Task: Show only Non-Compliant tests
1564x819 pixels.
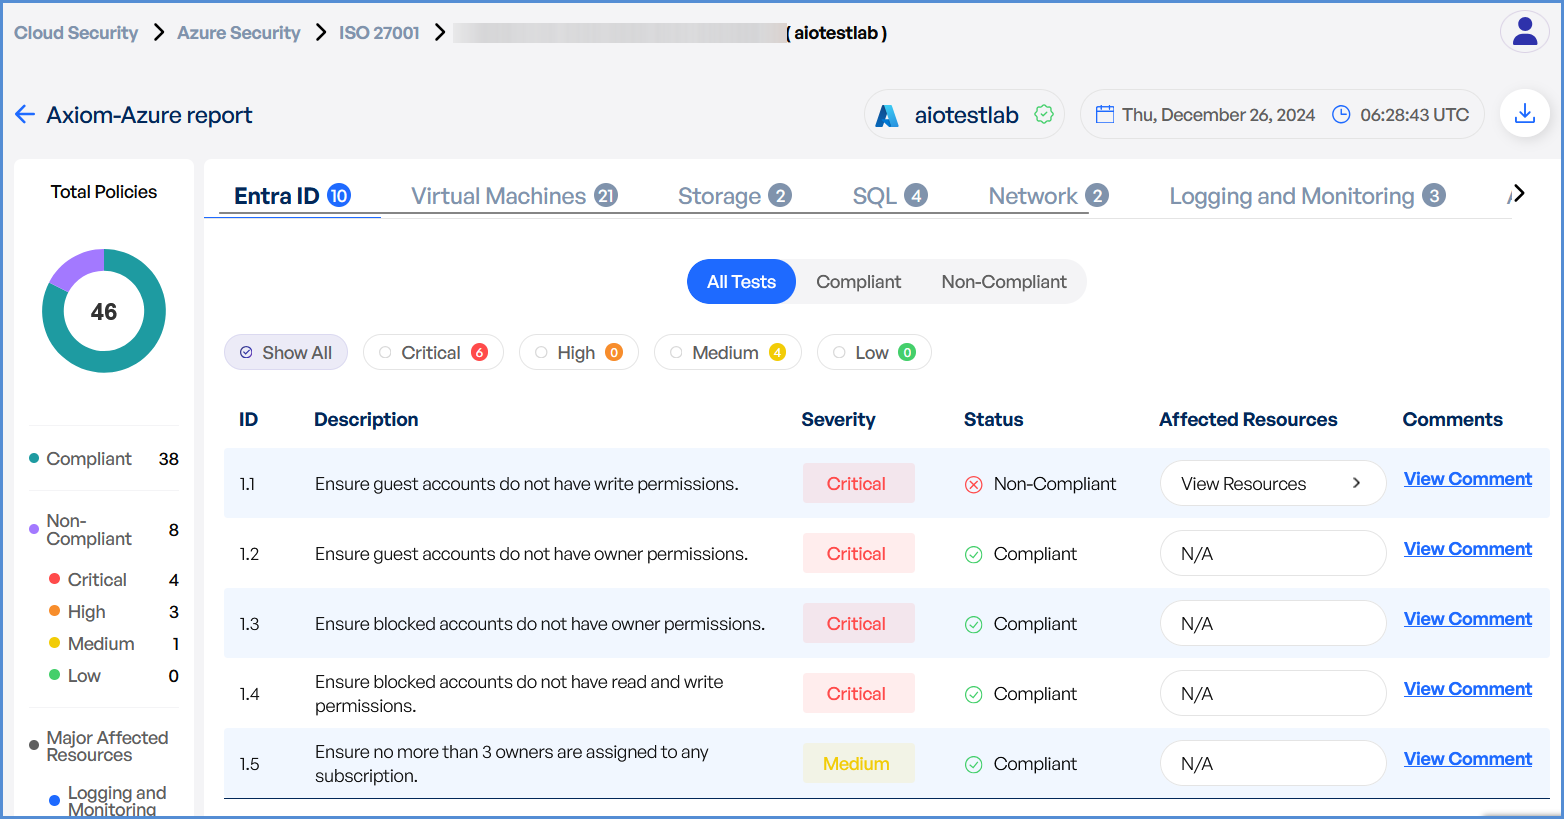Action: (x=1003, y=282)
